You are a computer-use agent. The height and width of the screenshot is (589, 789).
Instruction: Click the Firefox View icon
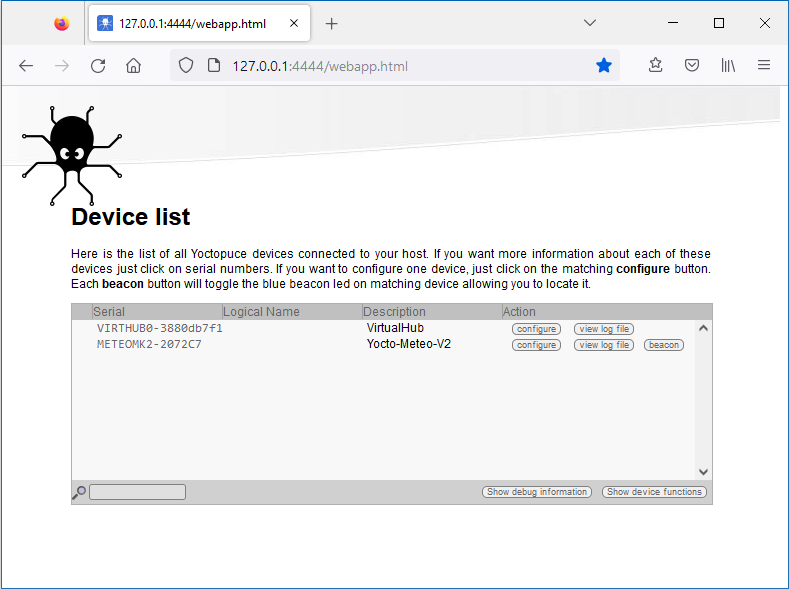pos(62,23)
